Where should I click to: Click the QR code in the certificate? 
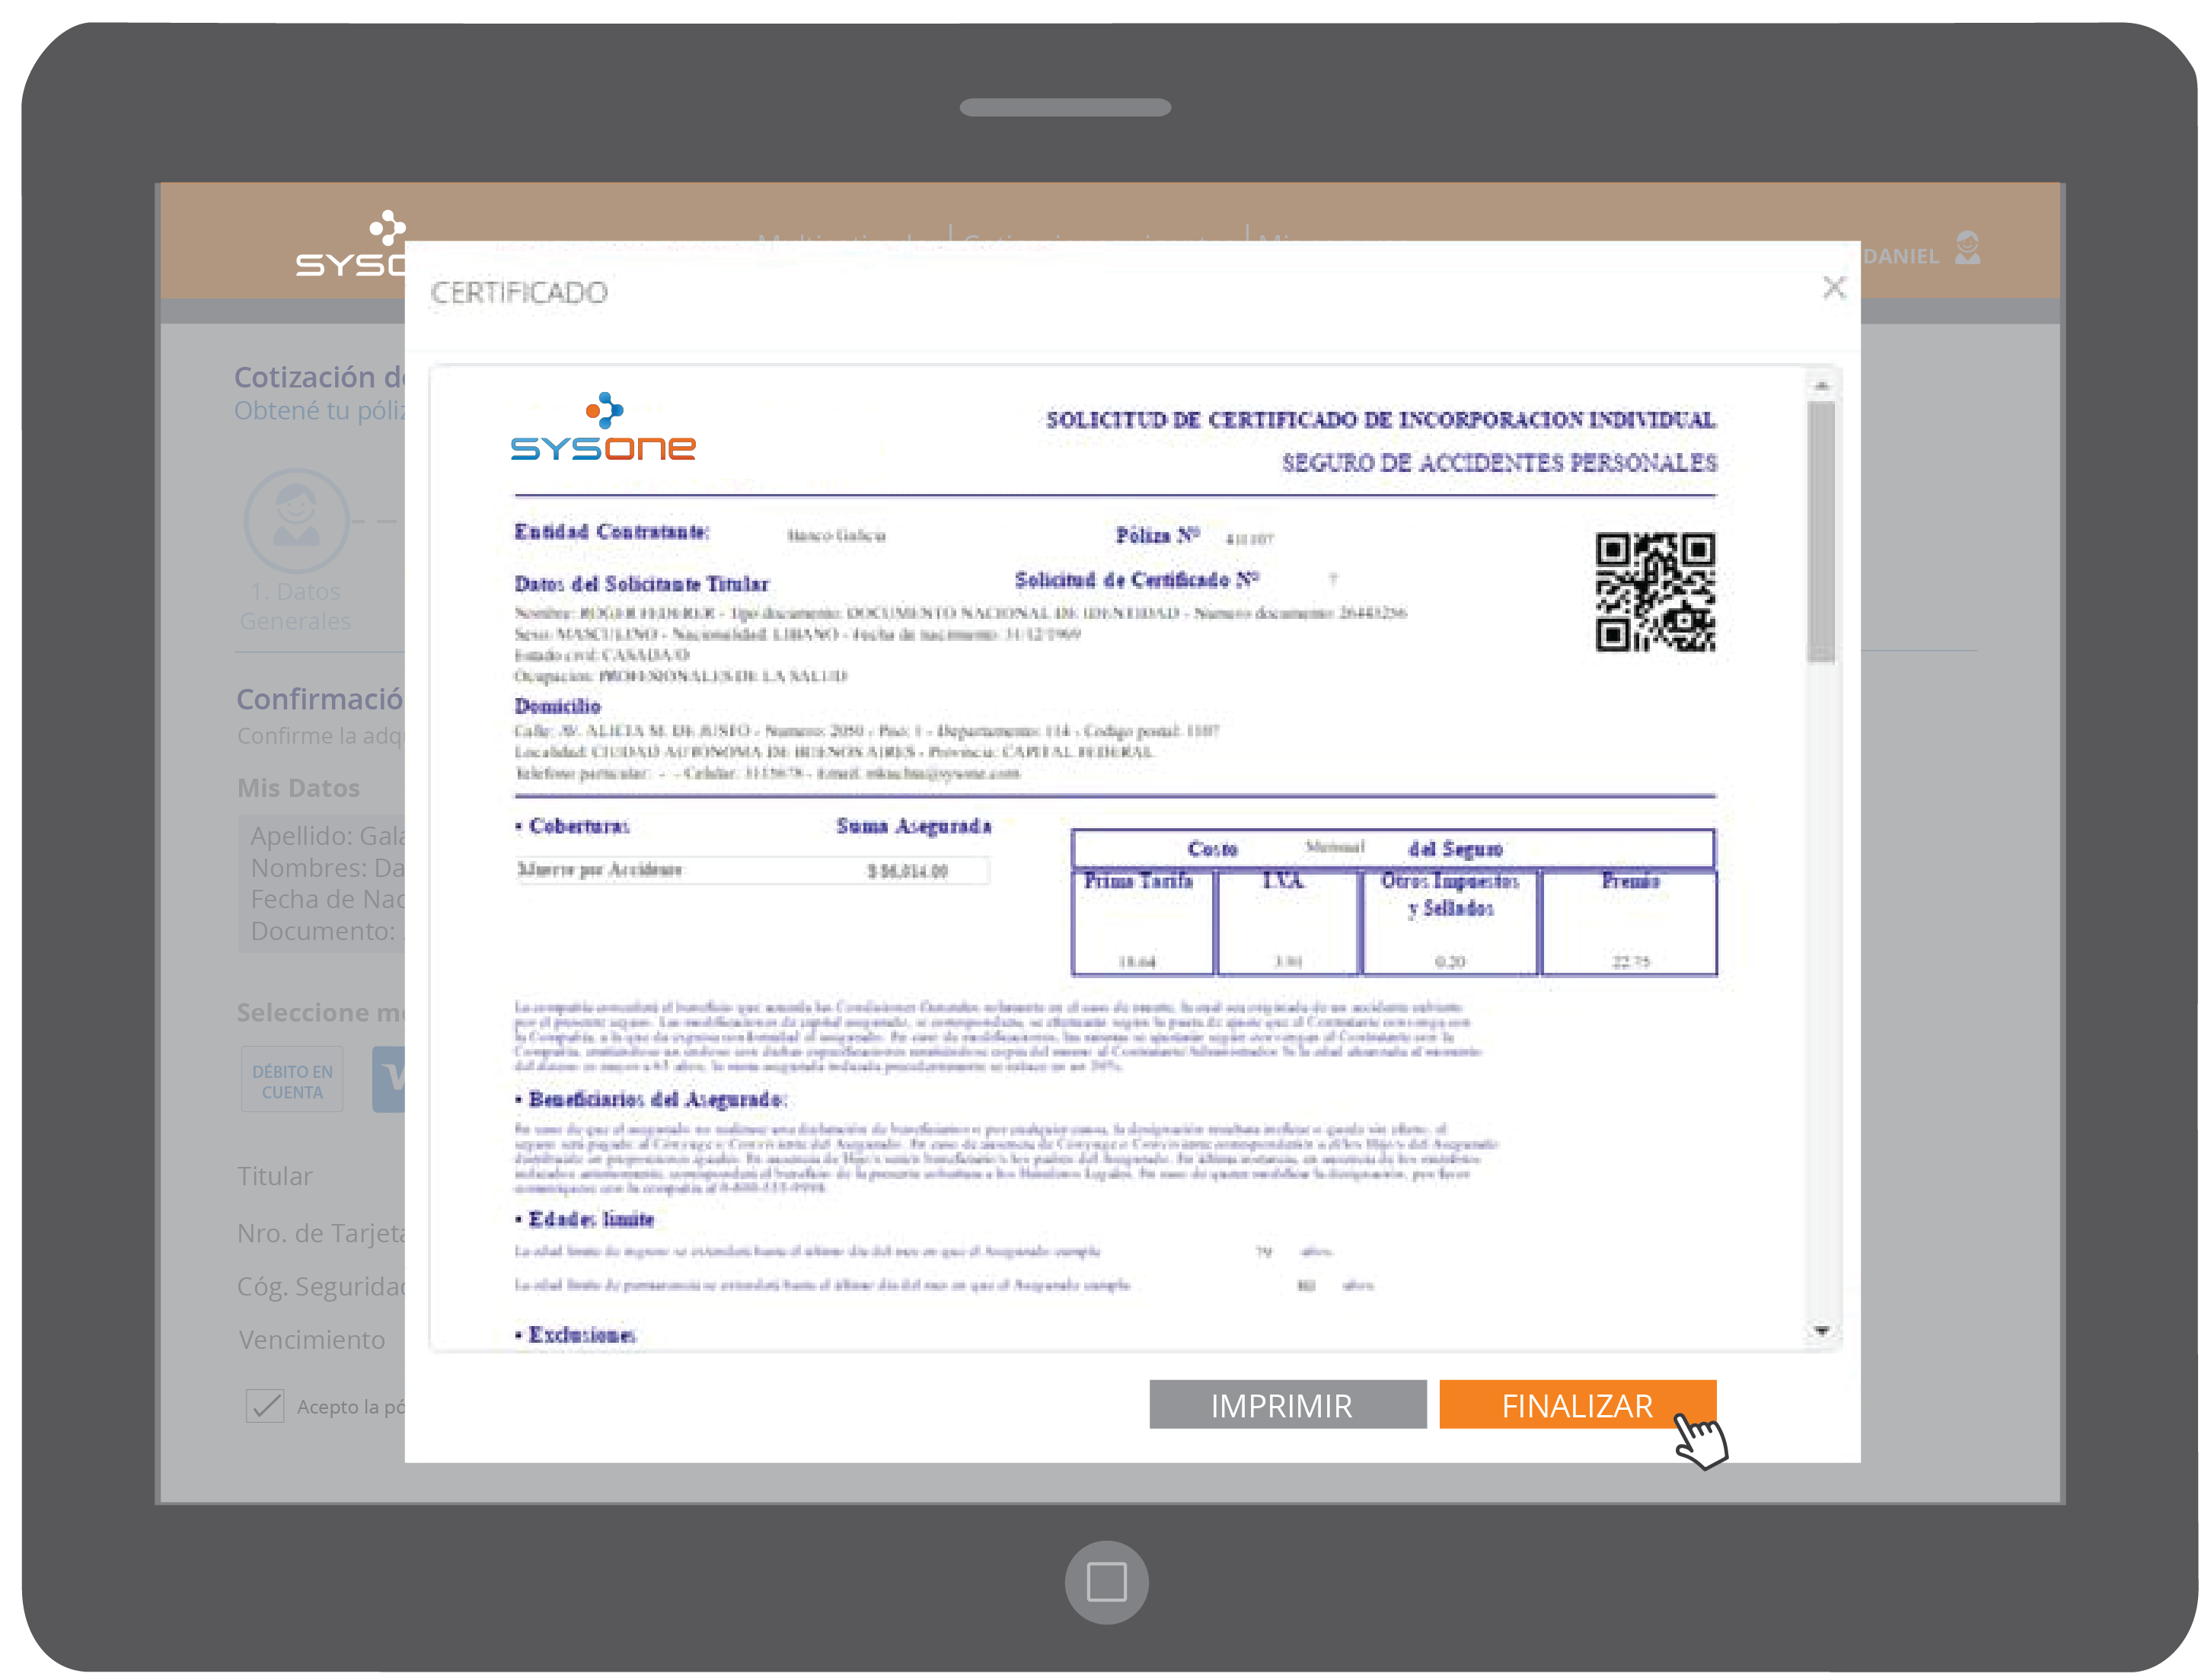(x=1654, y=592)
